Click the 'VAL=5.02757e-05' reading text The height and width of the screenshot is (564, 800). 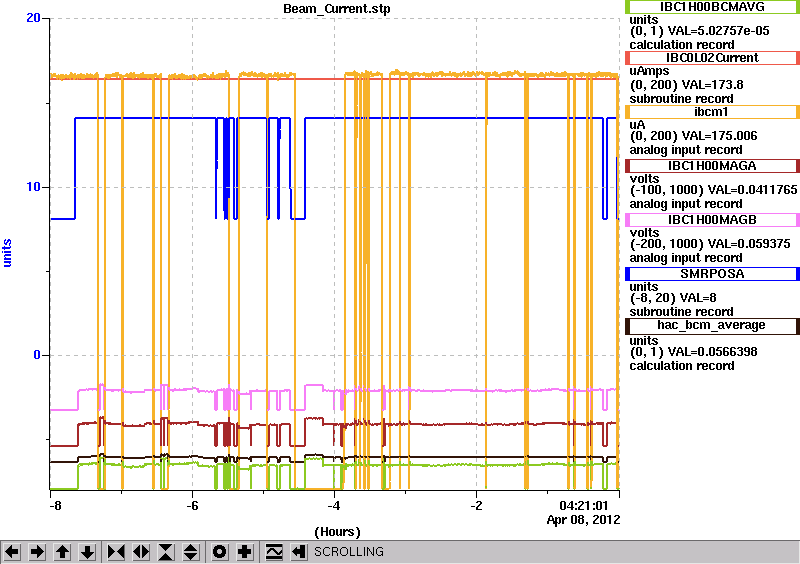point(718,31)
